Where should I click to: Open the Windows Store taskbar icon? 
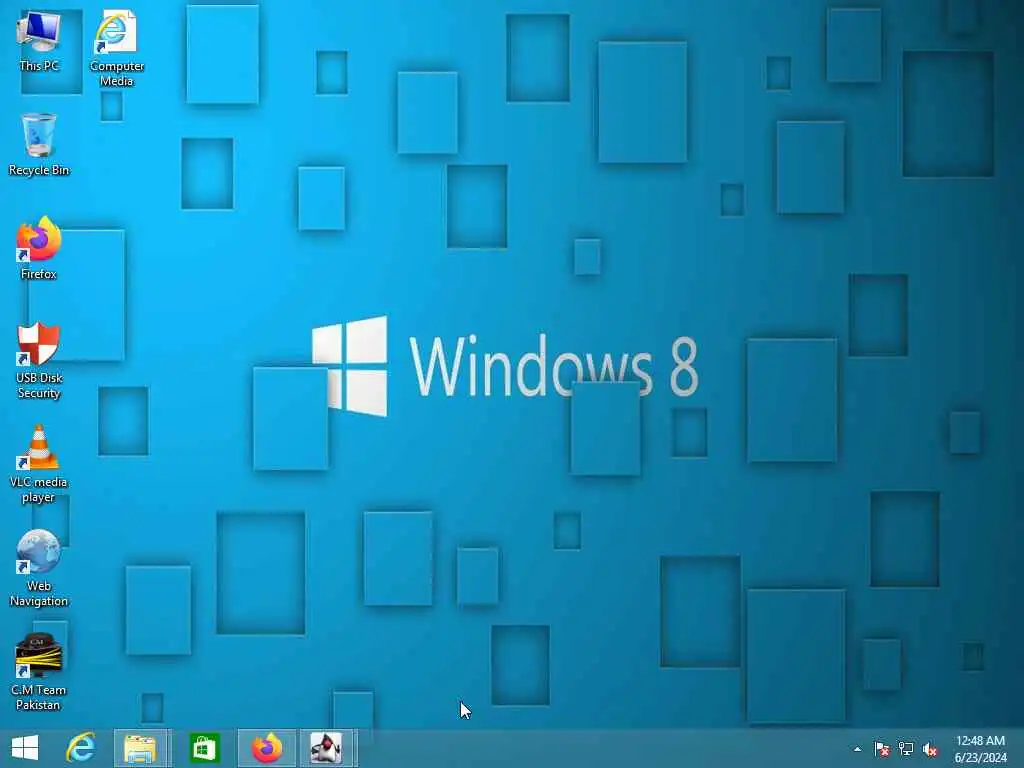[x=204, y=748]
